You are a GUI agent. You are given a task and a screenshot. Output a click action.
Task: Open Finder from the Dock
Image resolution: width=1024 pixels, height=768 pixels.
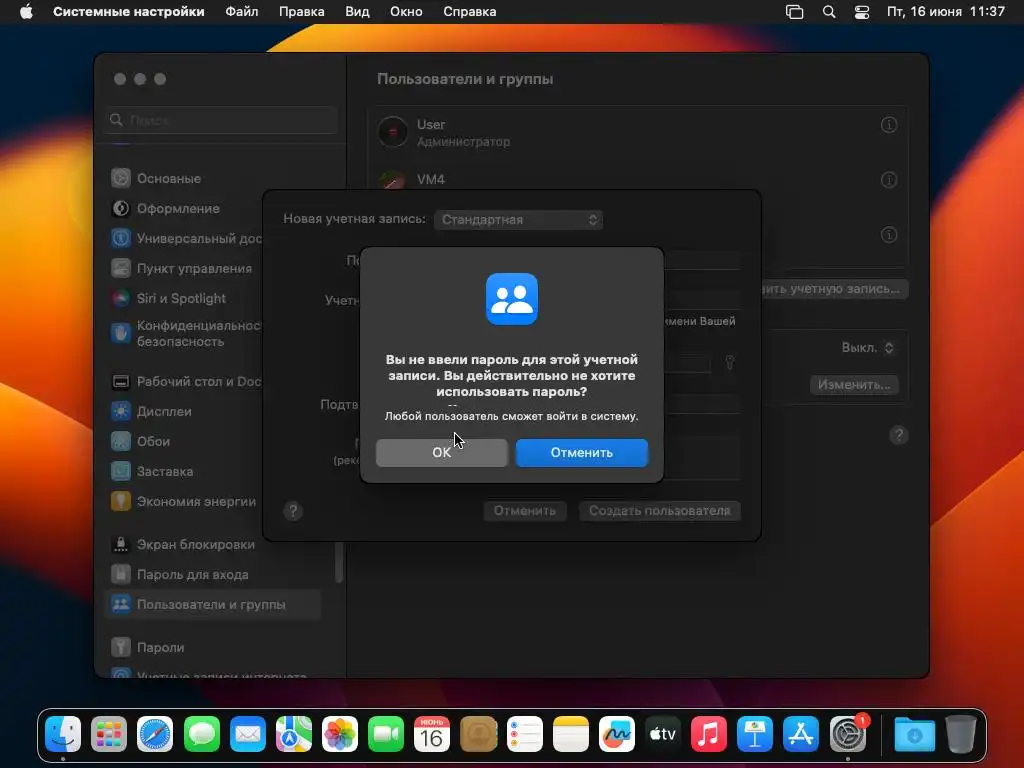[x=63, y=734]
